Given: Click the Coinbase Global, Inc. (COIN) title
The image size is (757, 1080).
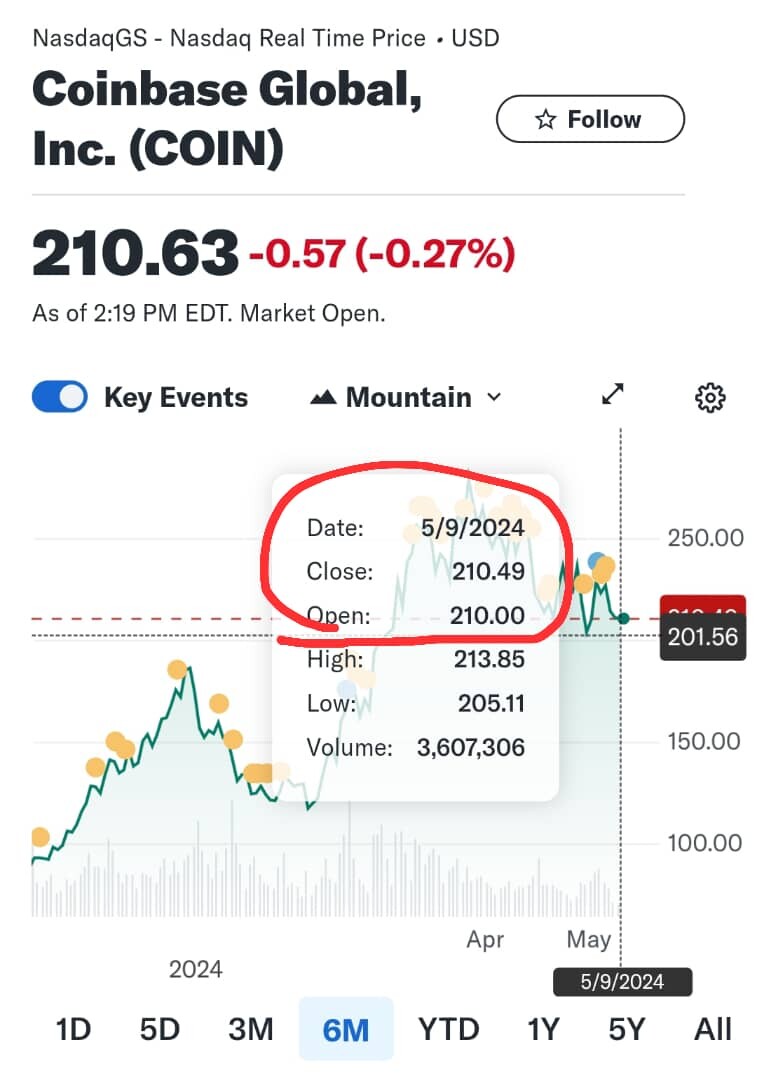Looking at the screenshot, I should pos(227,119).
